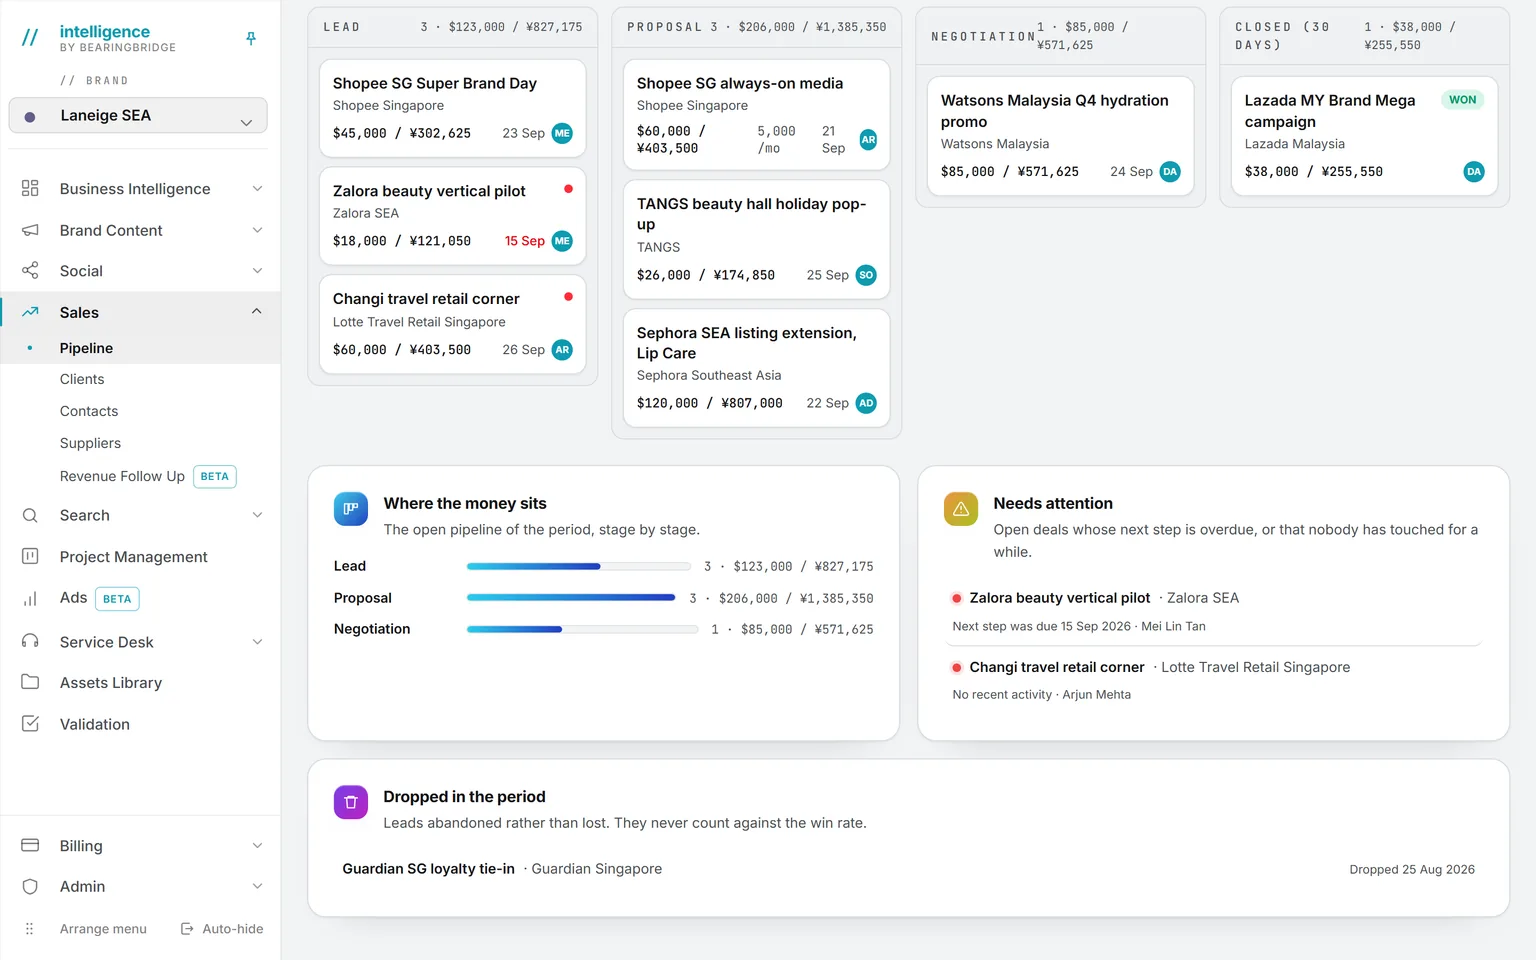This screenshot has width=1536, height=960.
Task: Open the Business Intelligence grid icon
Action: click(30, 188)
